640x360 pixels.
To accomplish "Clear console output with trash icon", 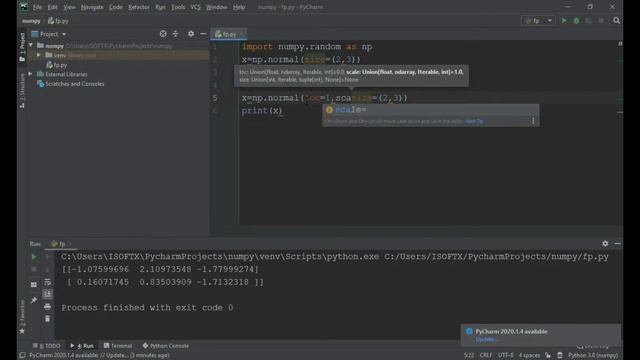I will click(47, 319).
